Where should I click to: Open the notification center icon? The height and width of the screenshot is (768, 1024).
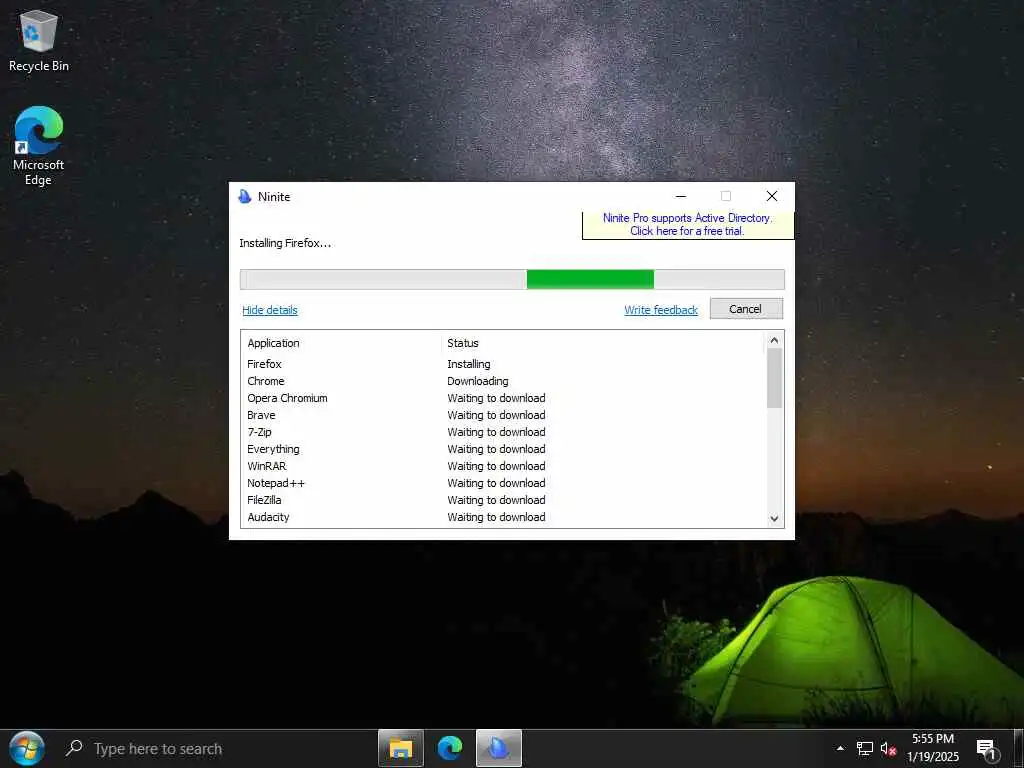[x=987, y=749]
